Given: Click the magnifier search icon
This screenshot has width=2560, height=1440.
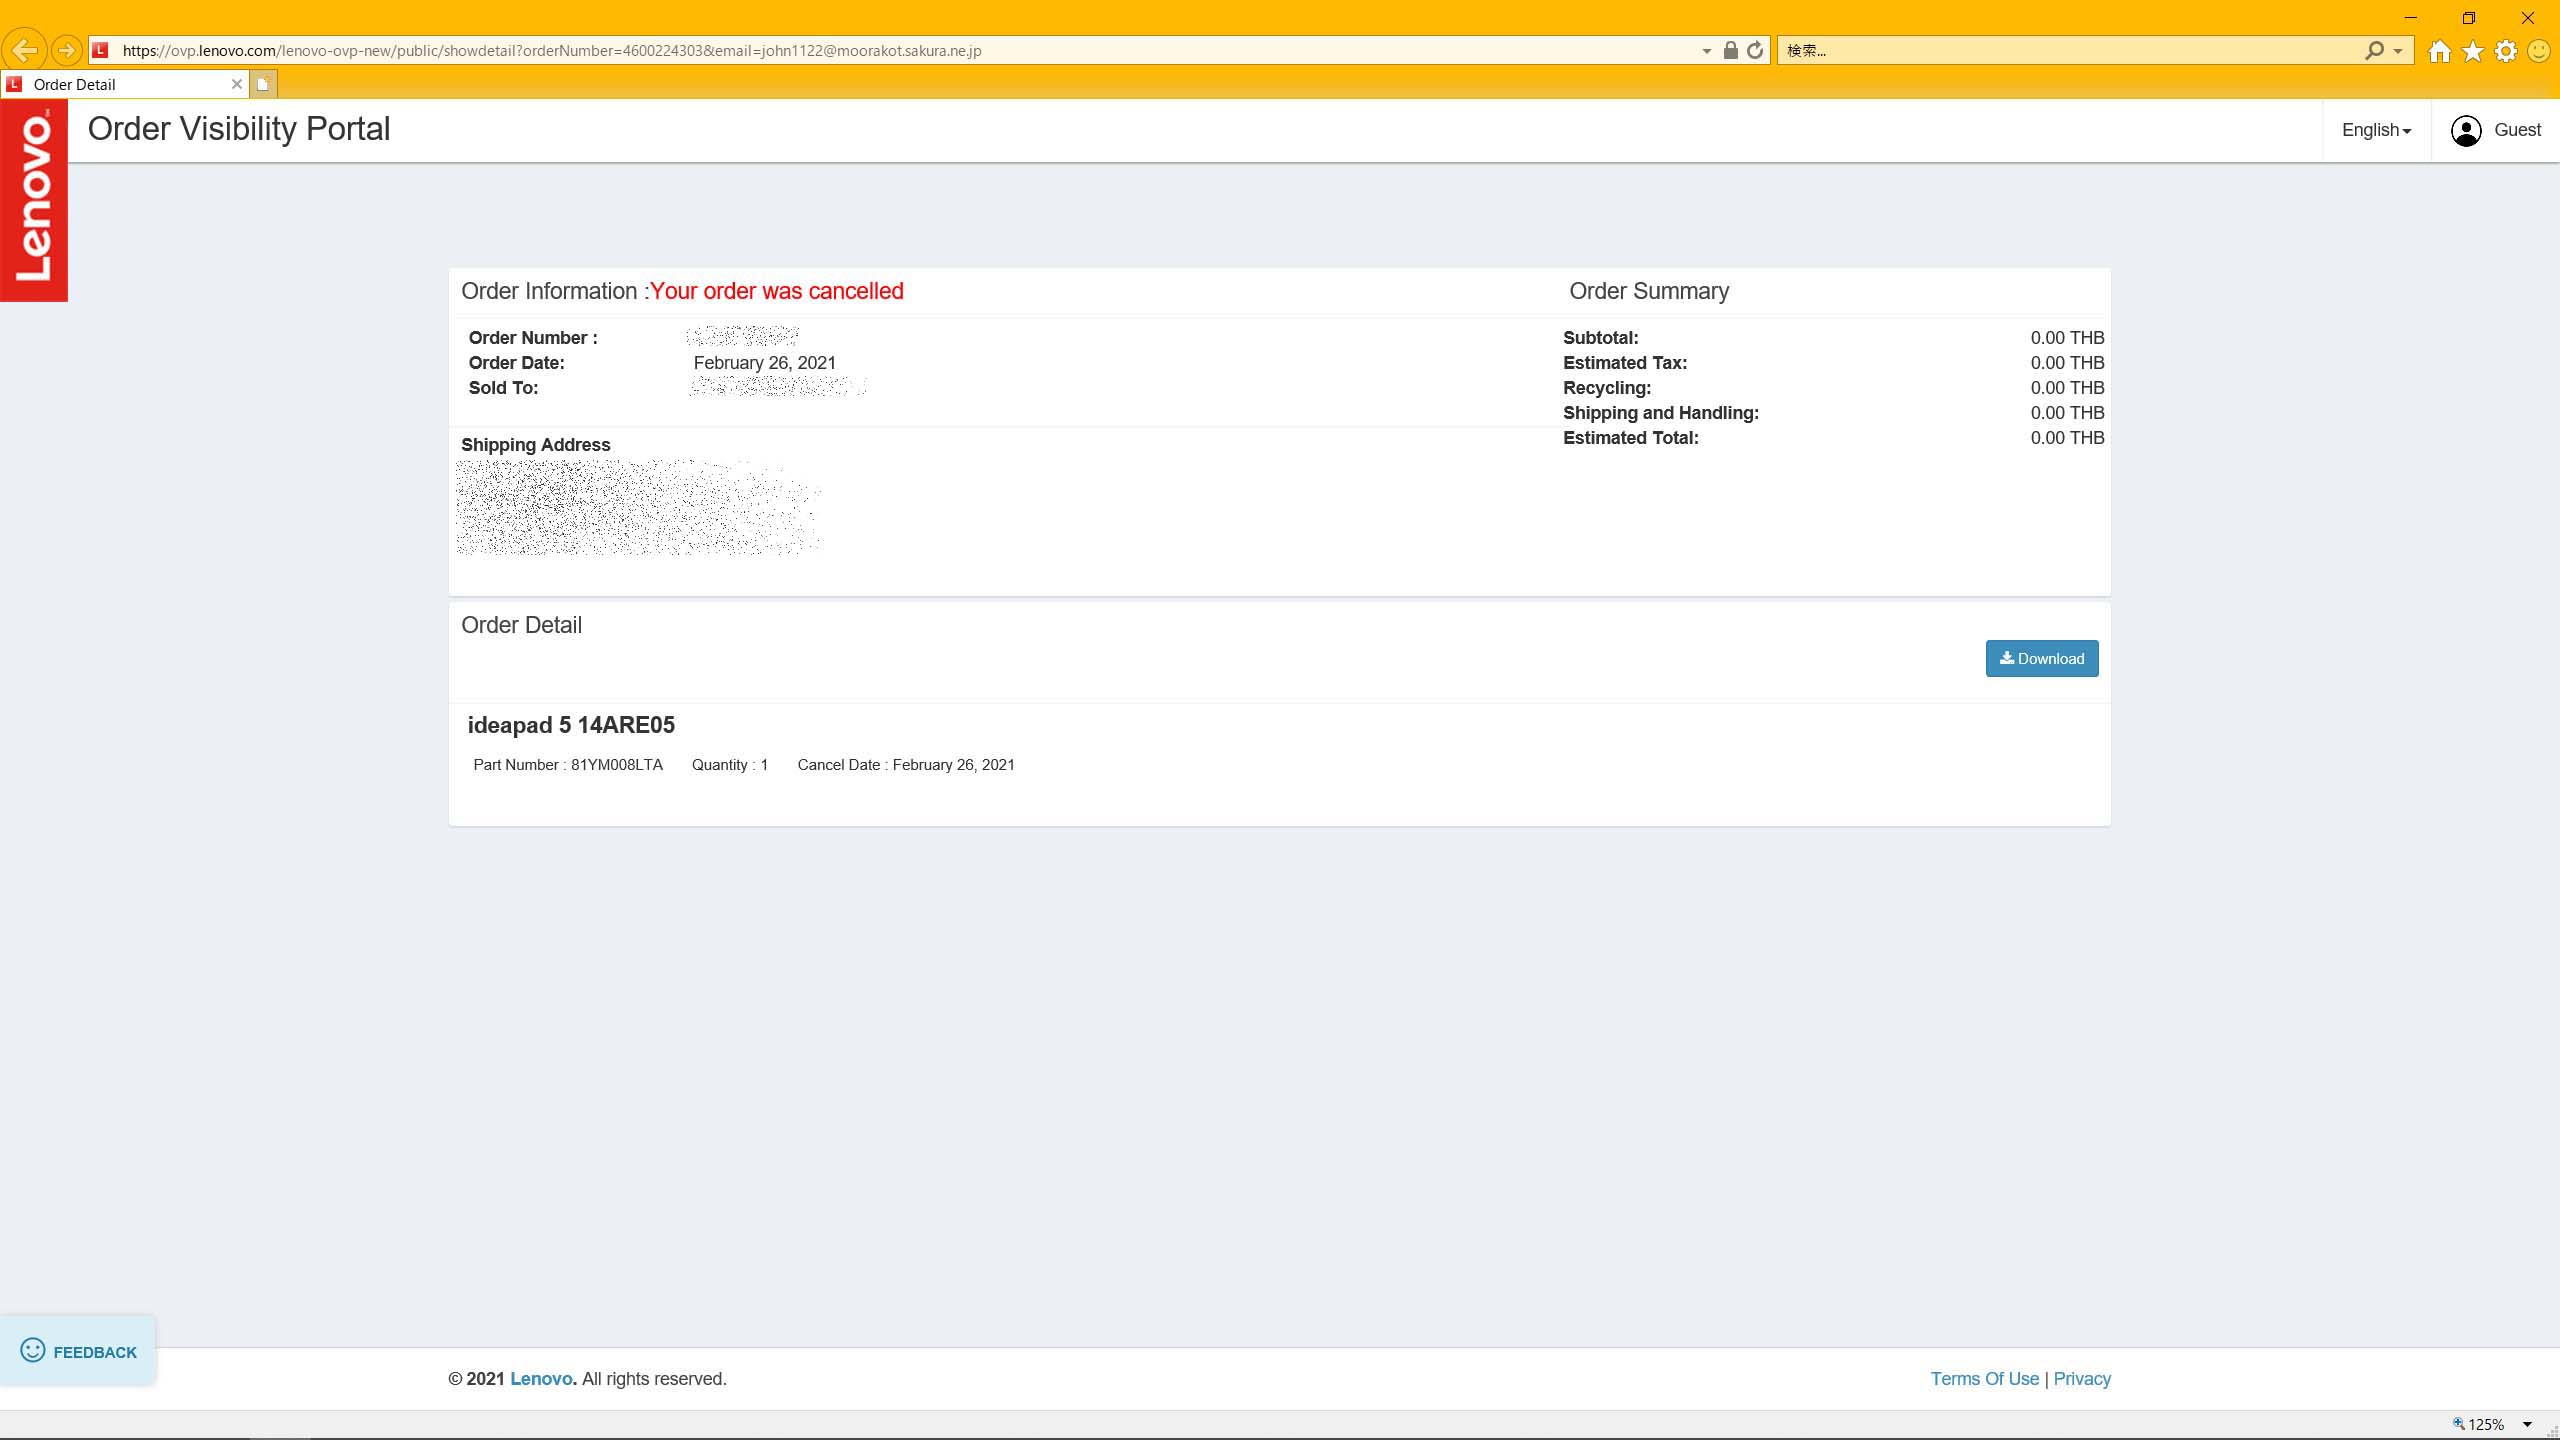Looking at the screenshot, I should tap(2374, 50).
